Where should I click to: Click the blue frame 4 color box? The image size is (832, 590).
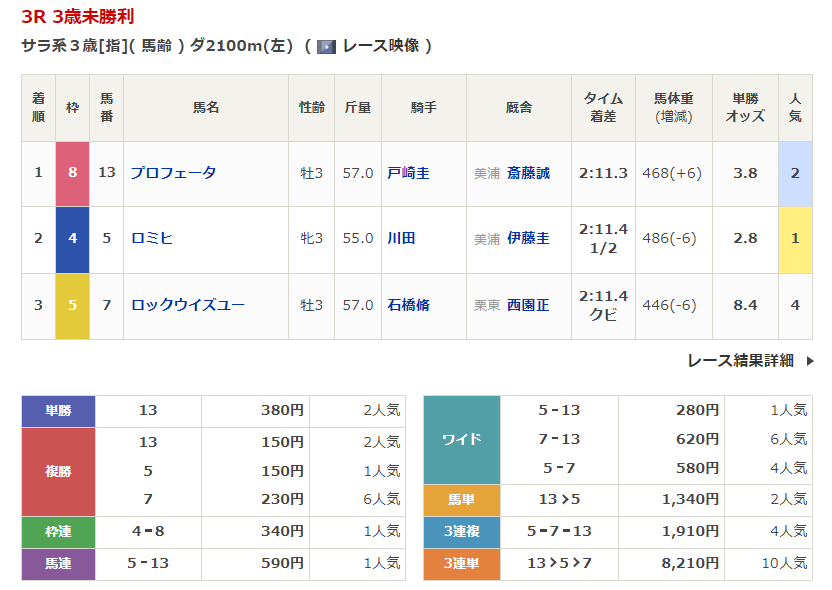(72, 238)
